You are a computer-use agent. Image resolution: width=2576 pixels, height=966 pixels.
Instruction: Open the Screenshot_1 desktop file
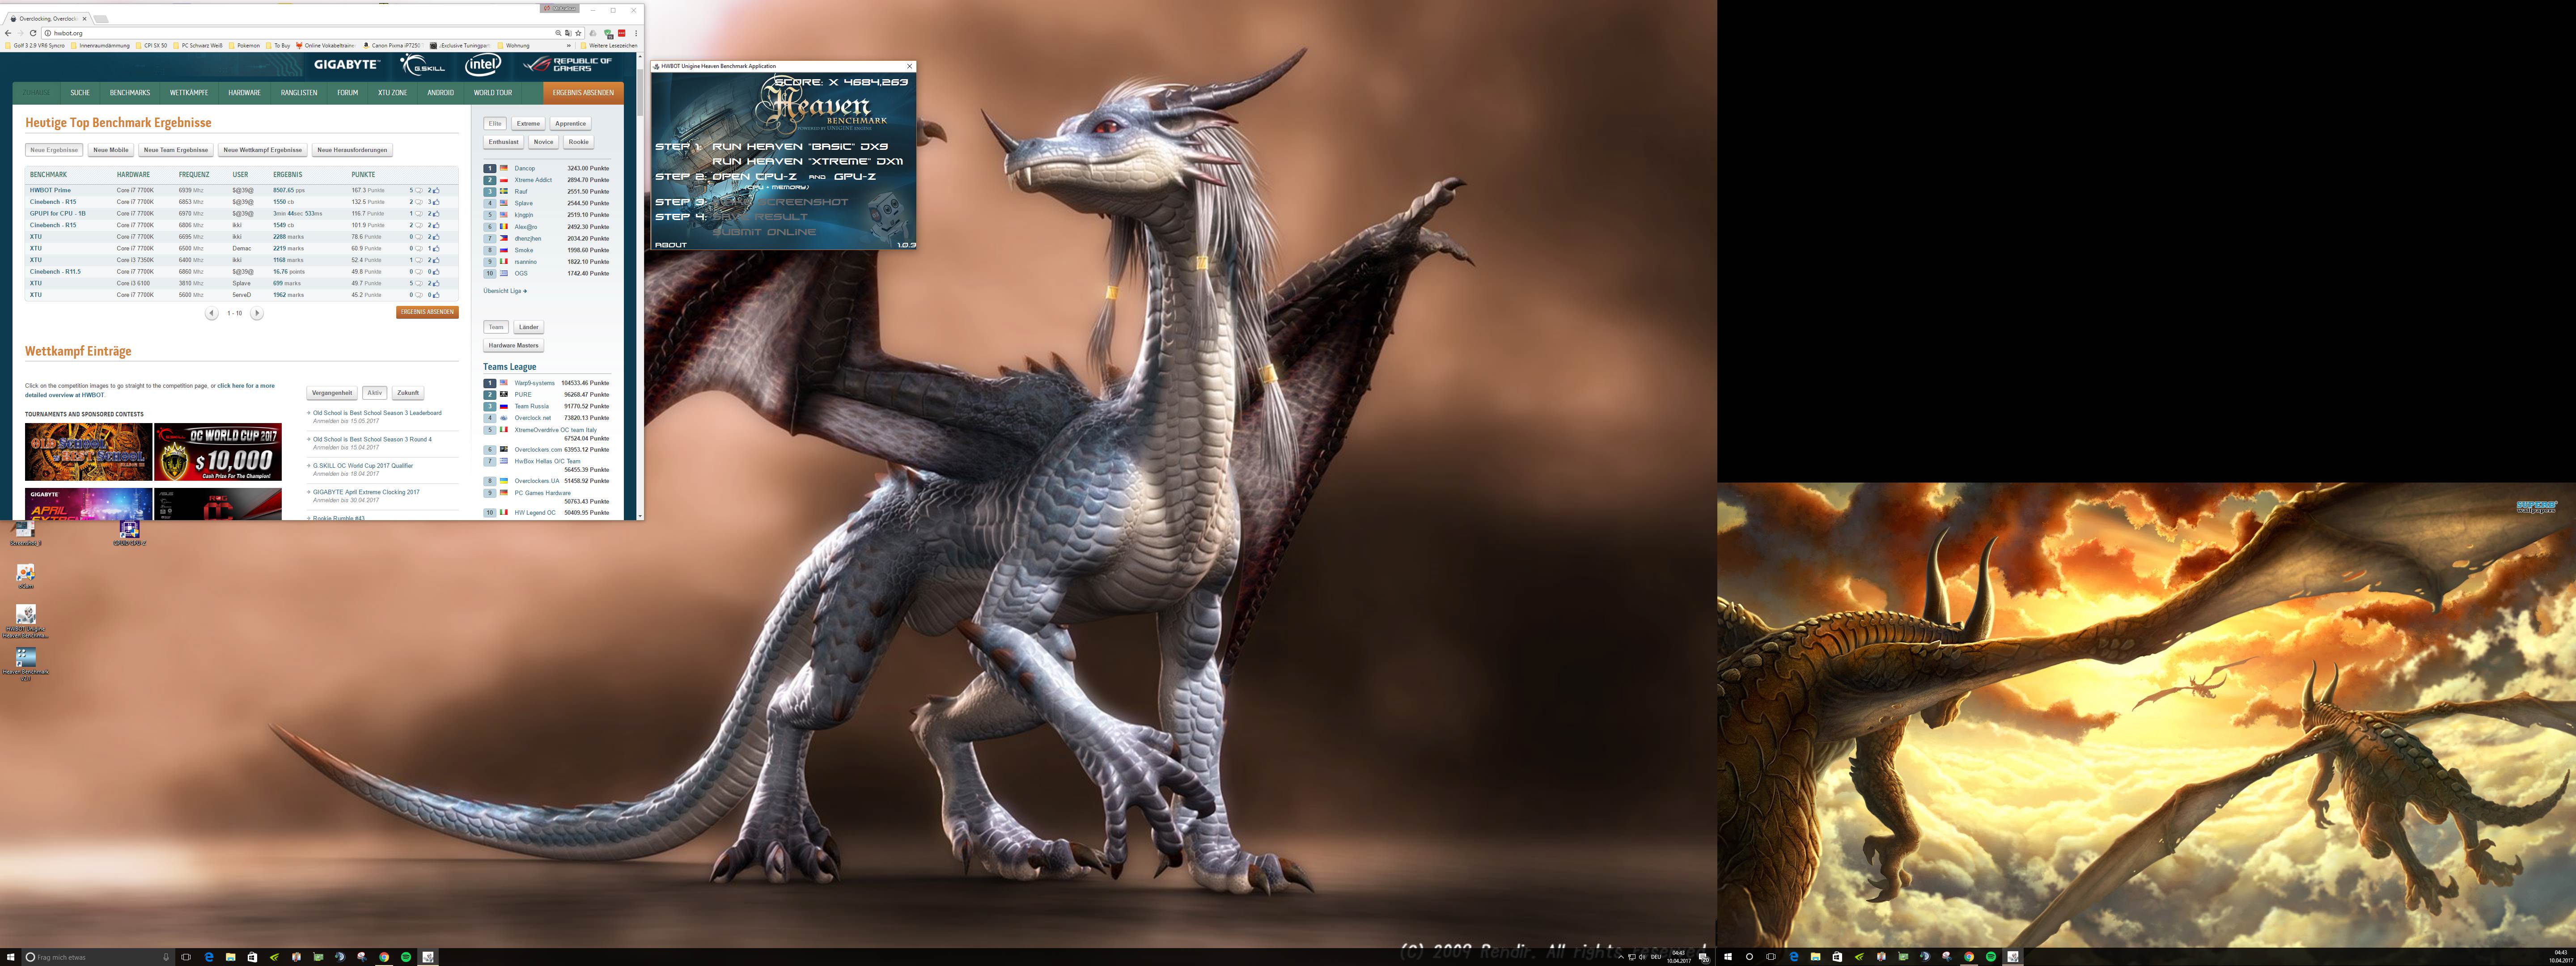click(26, 533)
